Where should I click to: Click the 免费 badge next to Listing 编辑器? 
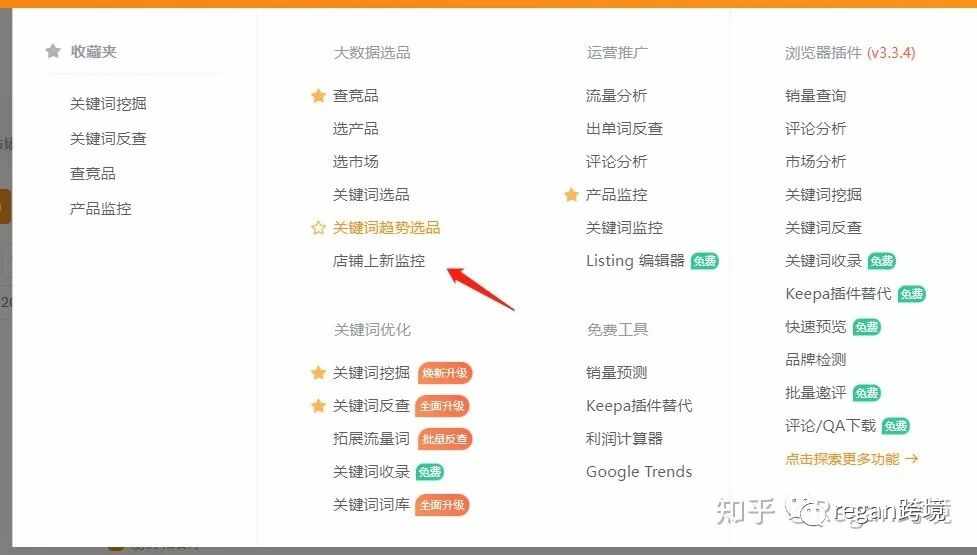(x=705, y=261)
